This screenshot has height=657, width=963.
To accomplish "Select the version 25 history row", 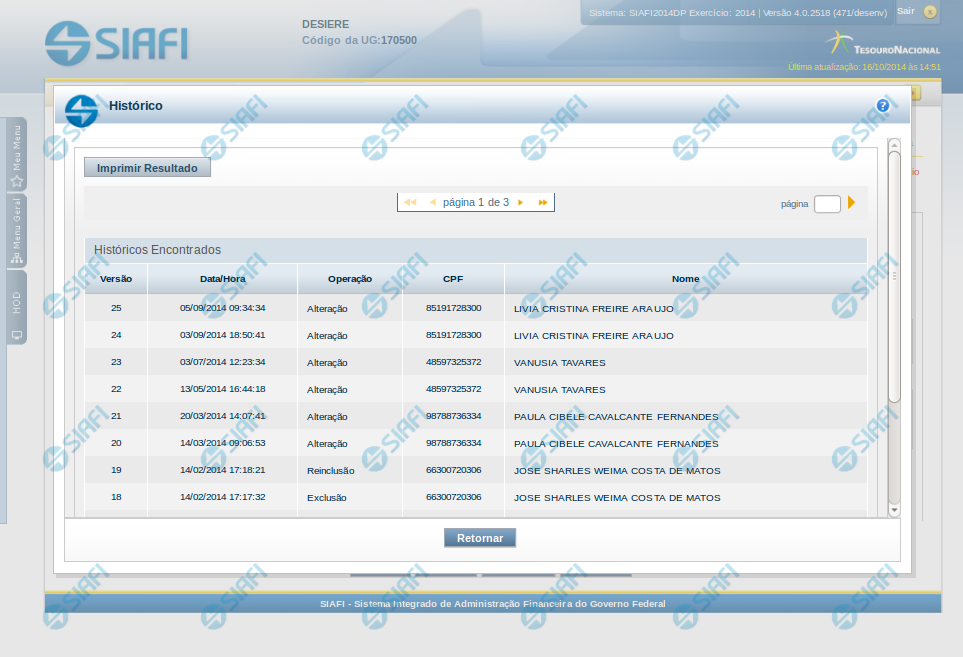I will [475, 308].
